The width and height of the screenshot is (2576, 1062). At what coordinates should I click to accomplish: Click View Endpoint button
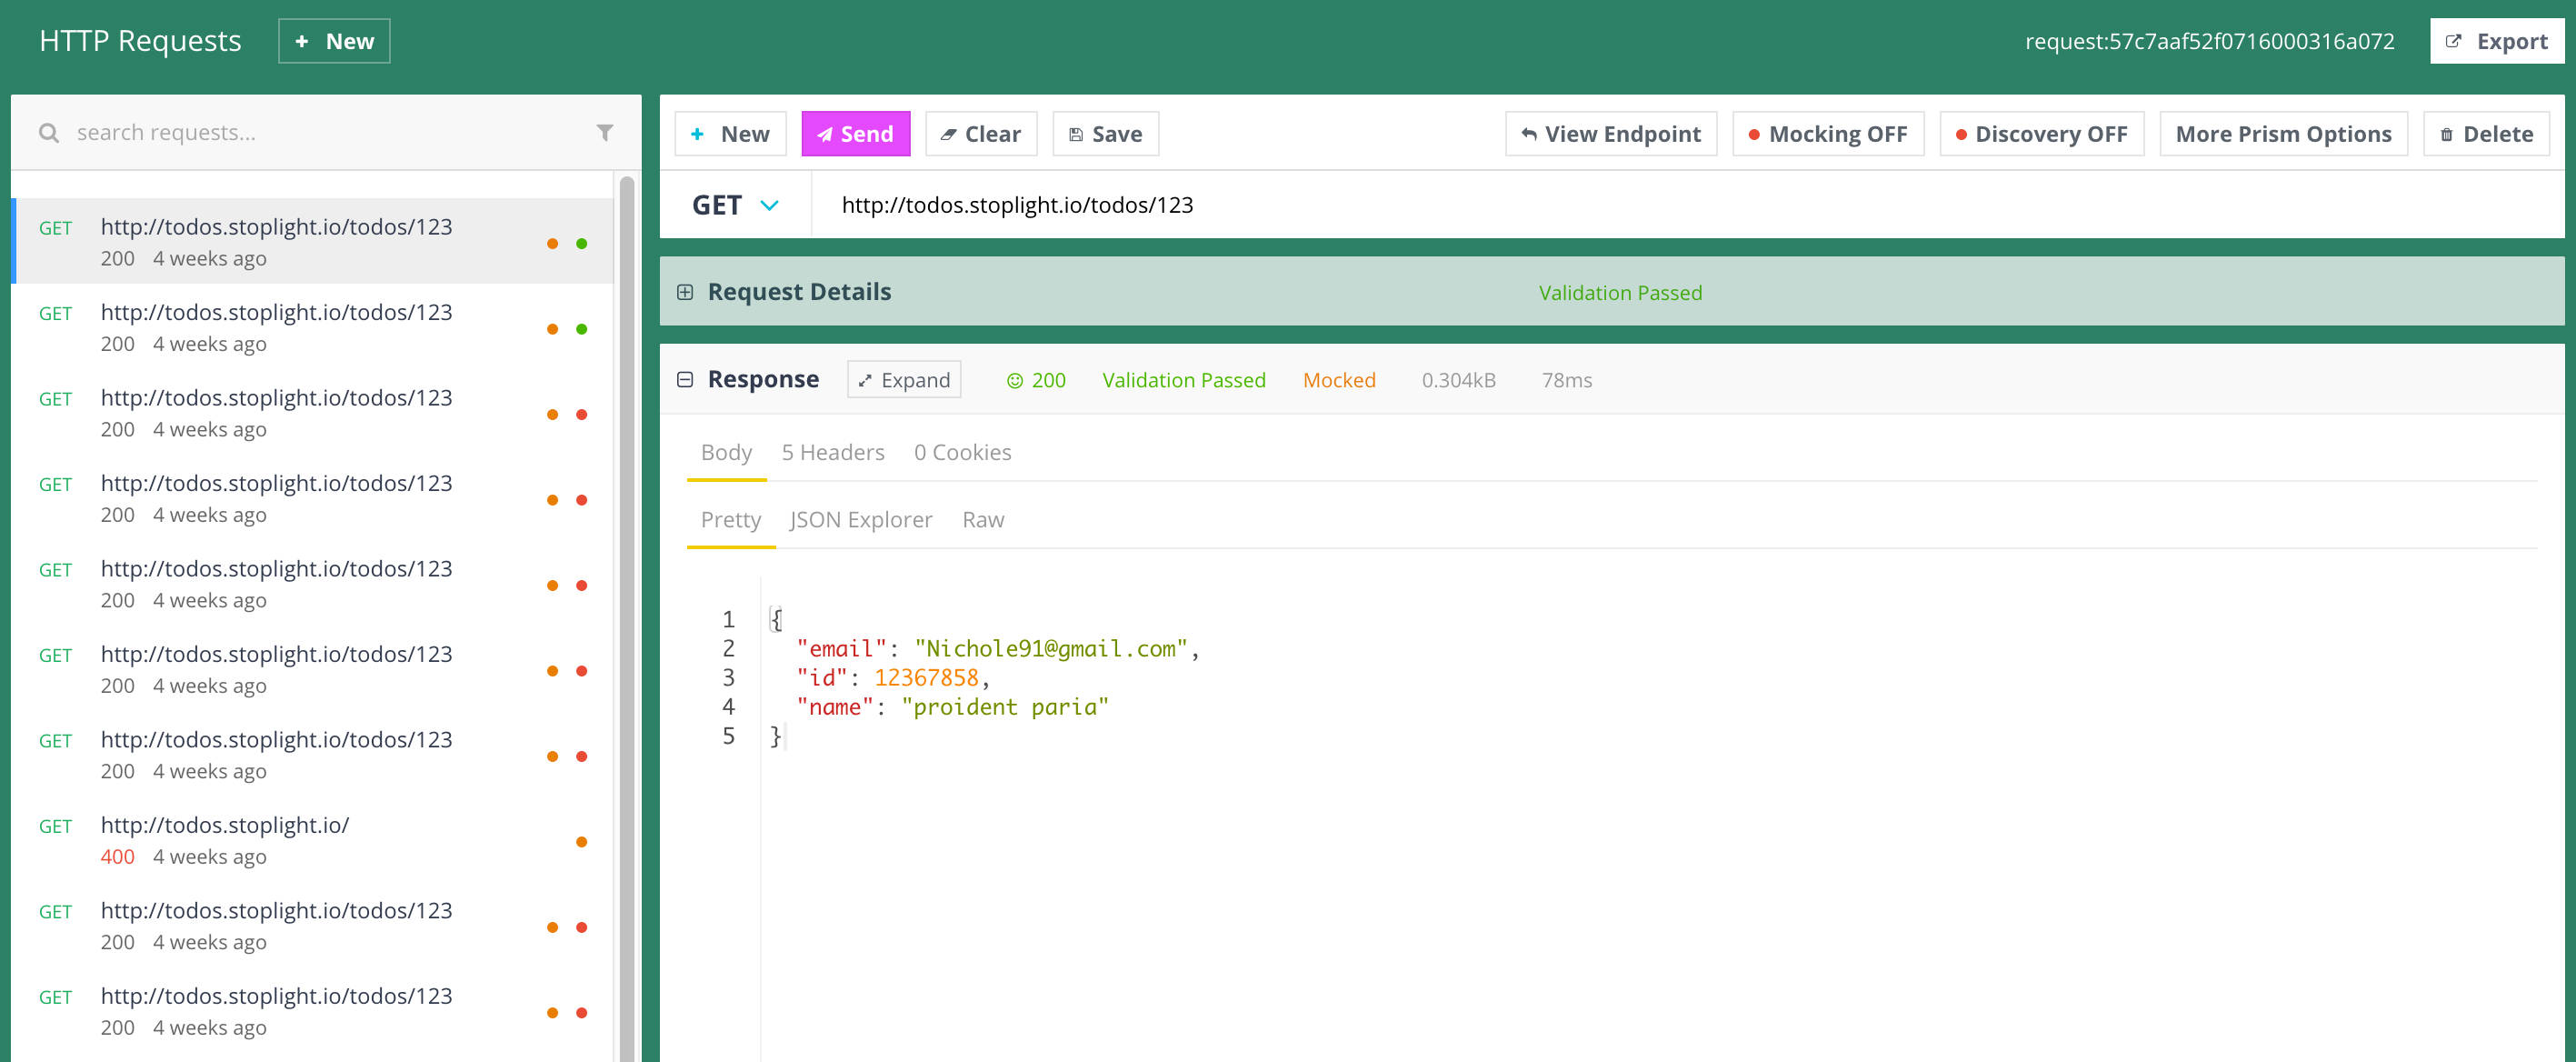(1610, 134)
